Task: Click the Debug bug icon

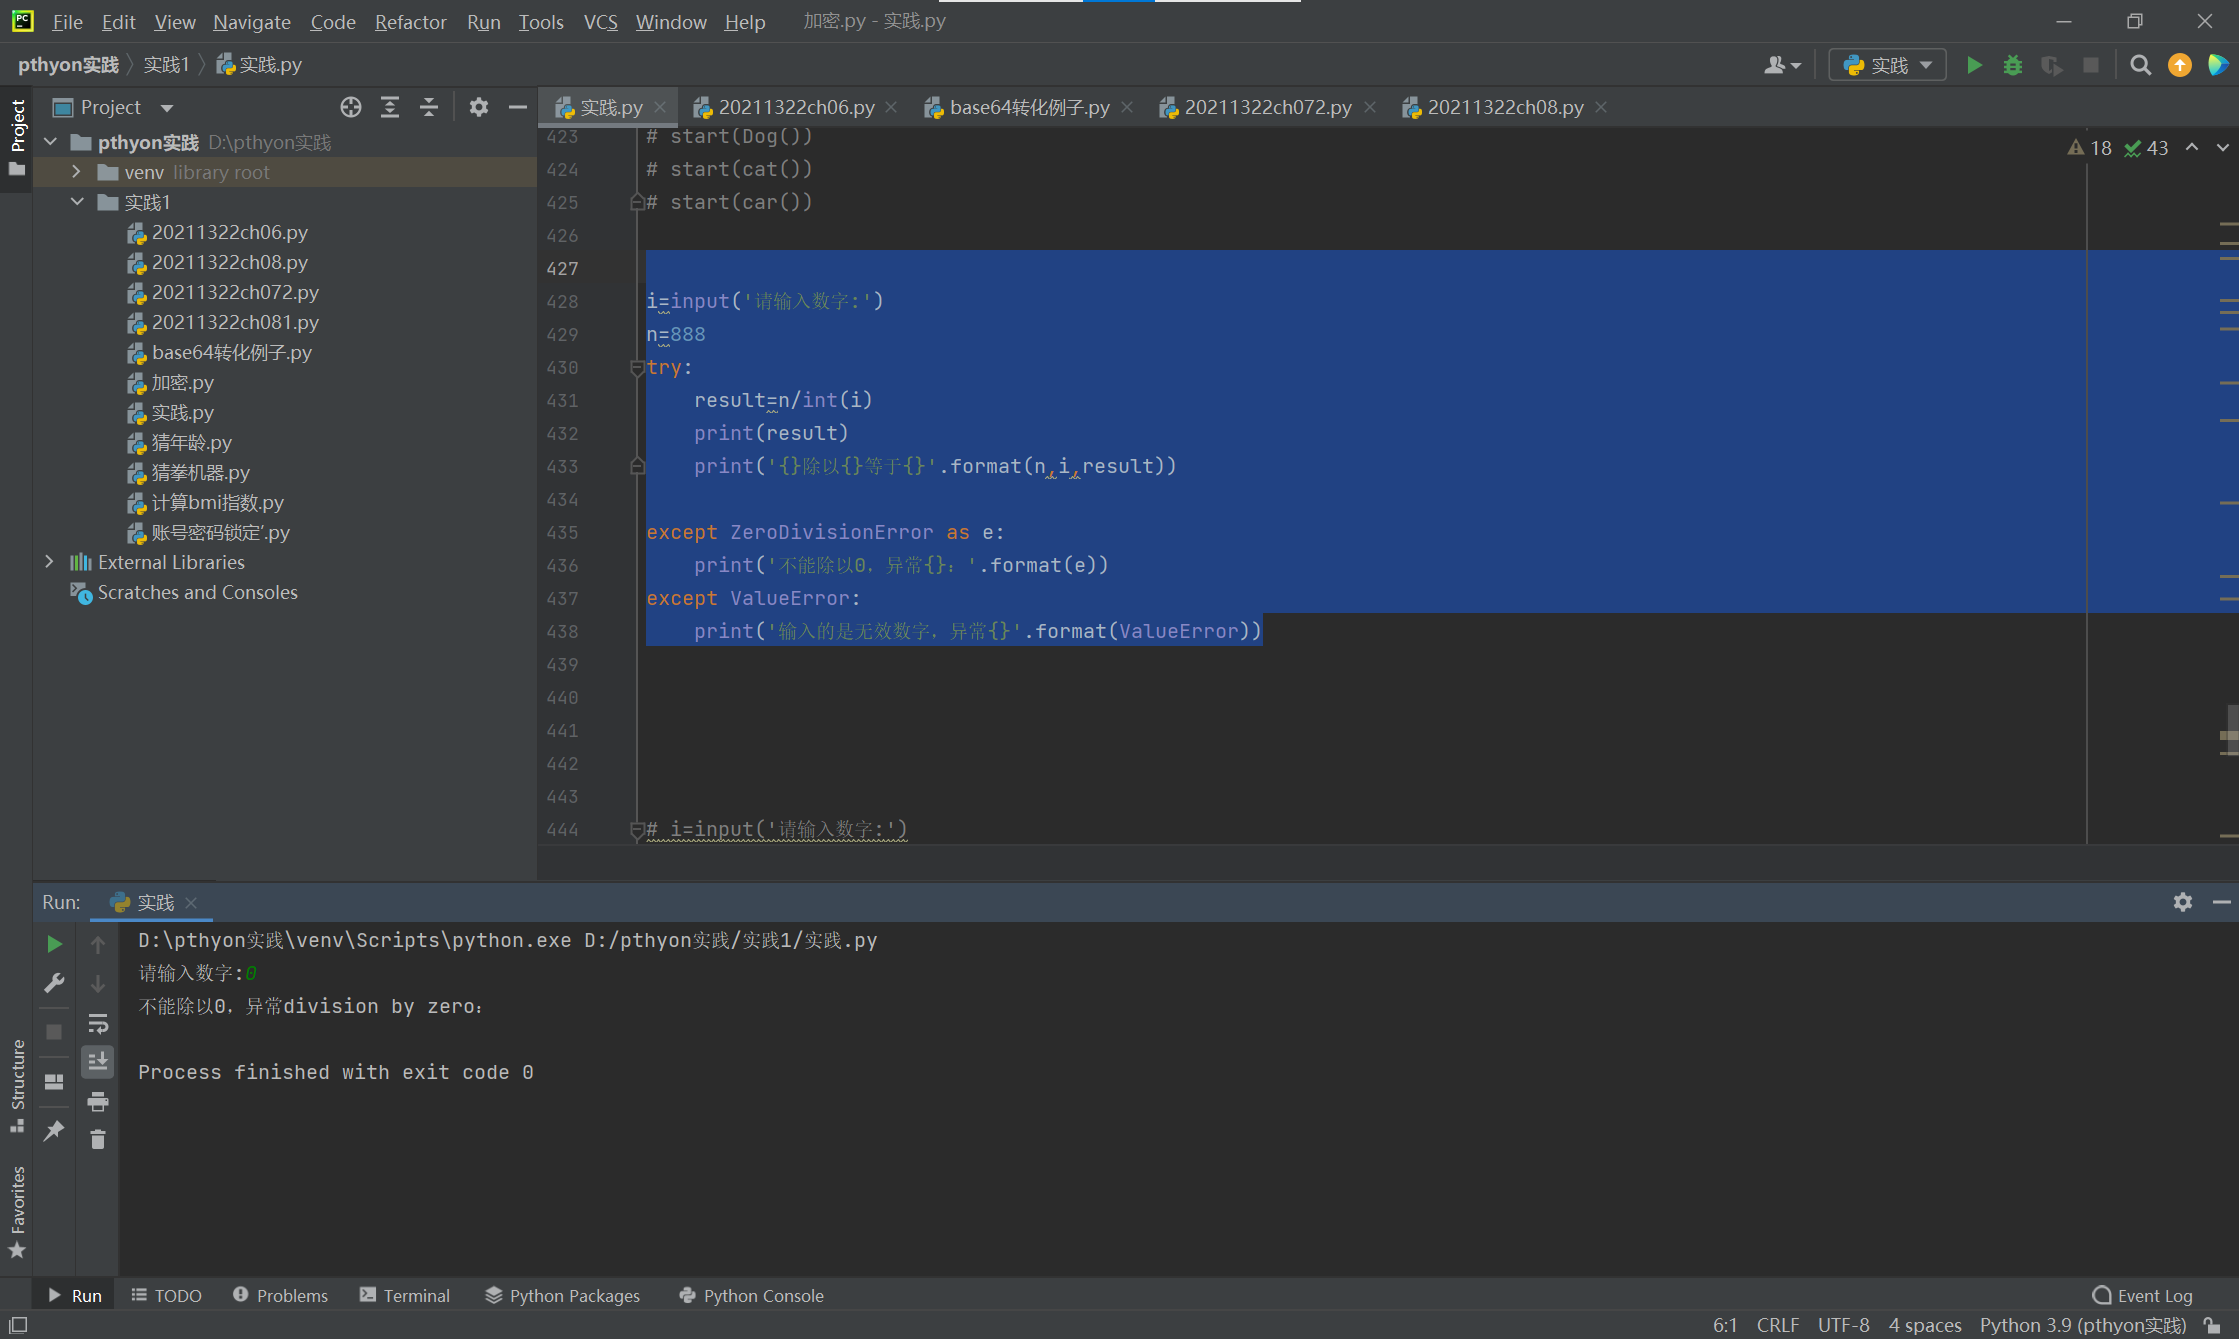Action: click(x=2013, y=65)
